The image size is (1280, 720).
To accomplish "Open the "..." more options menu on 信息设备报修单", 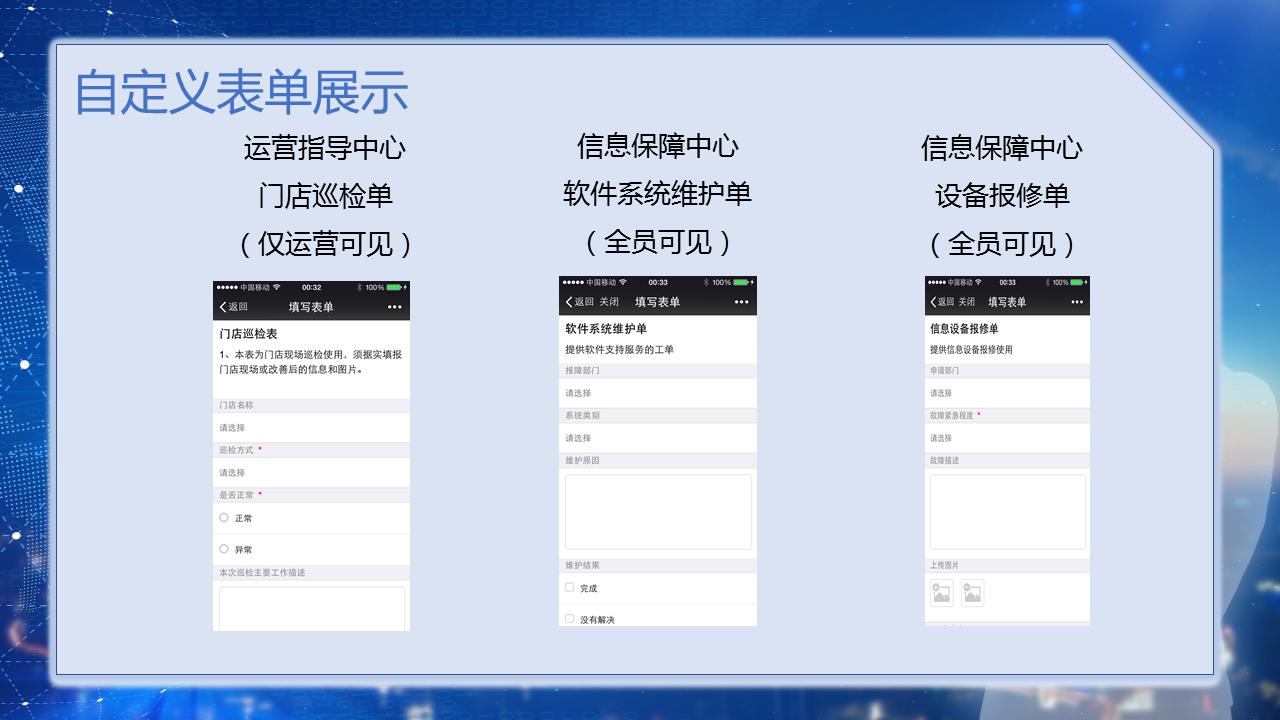I will [1076, 302].
